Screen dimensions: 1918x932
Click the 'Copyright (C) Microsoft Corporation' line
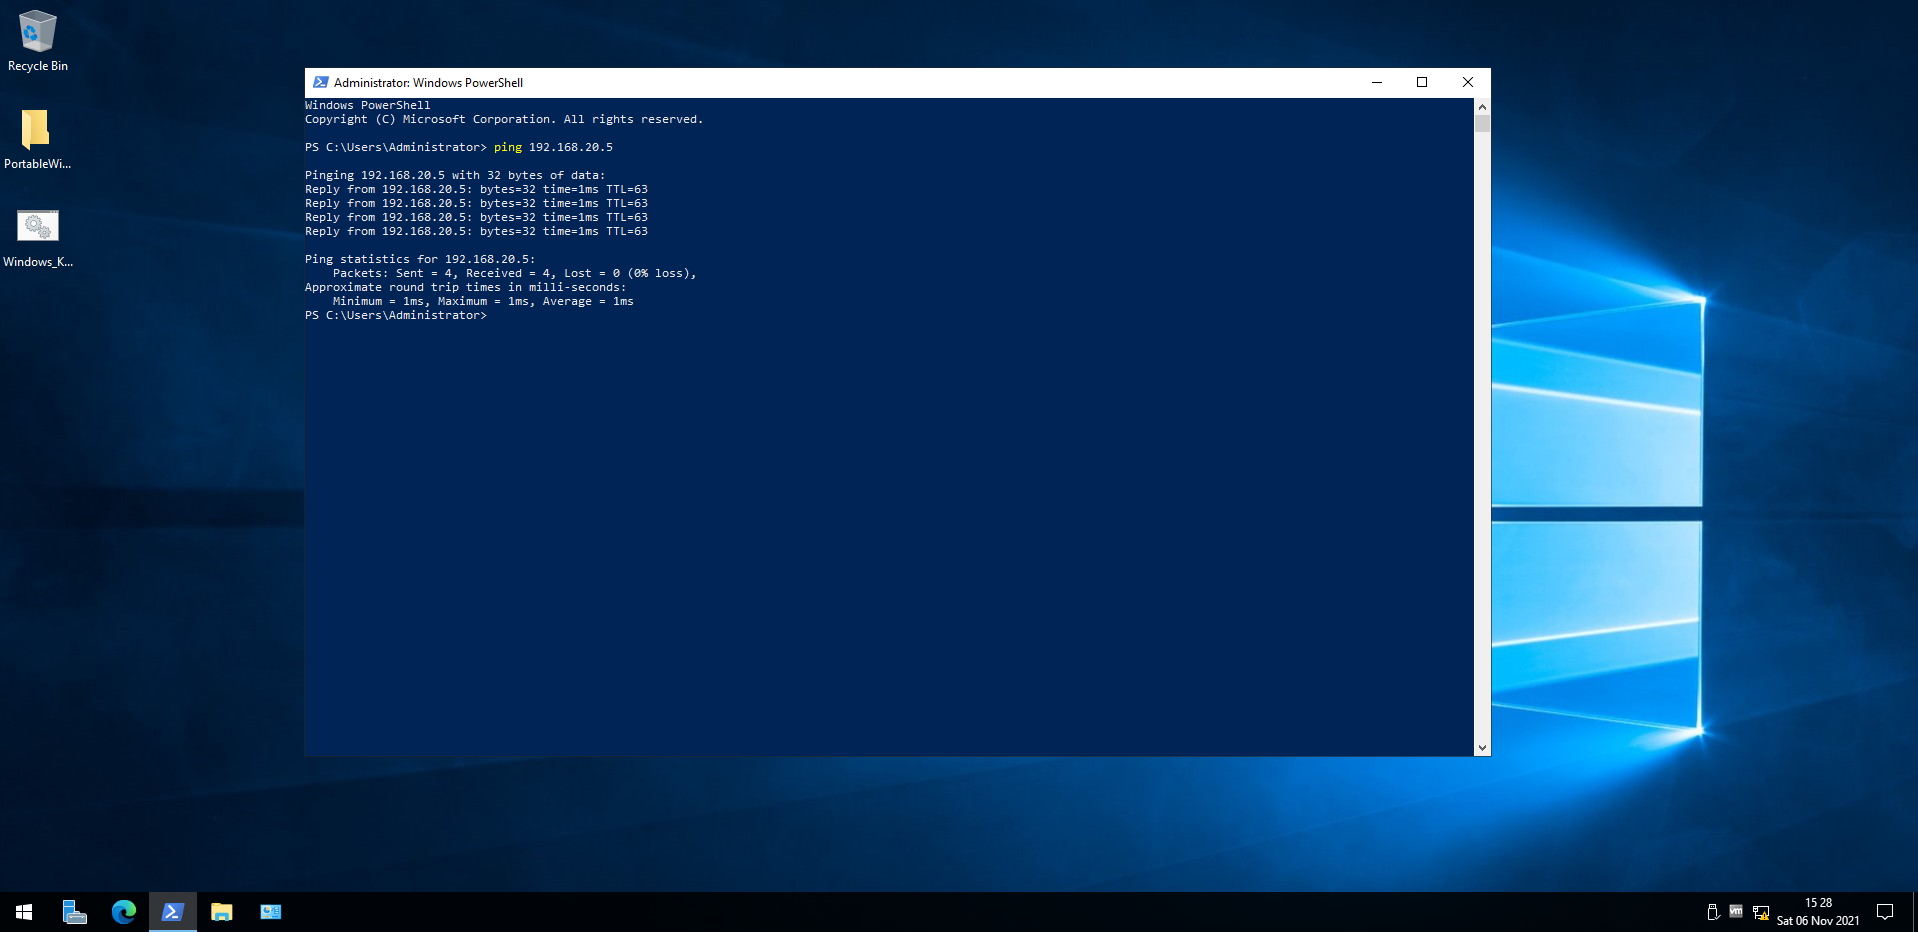pyautogui.click(x=504, y=119)
